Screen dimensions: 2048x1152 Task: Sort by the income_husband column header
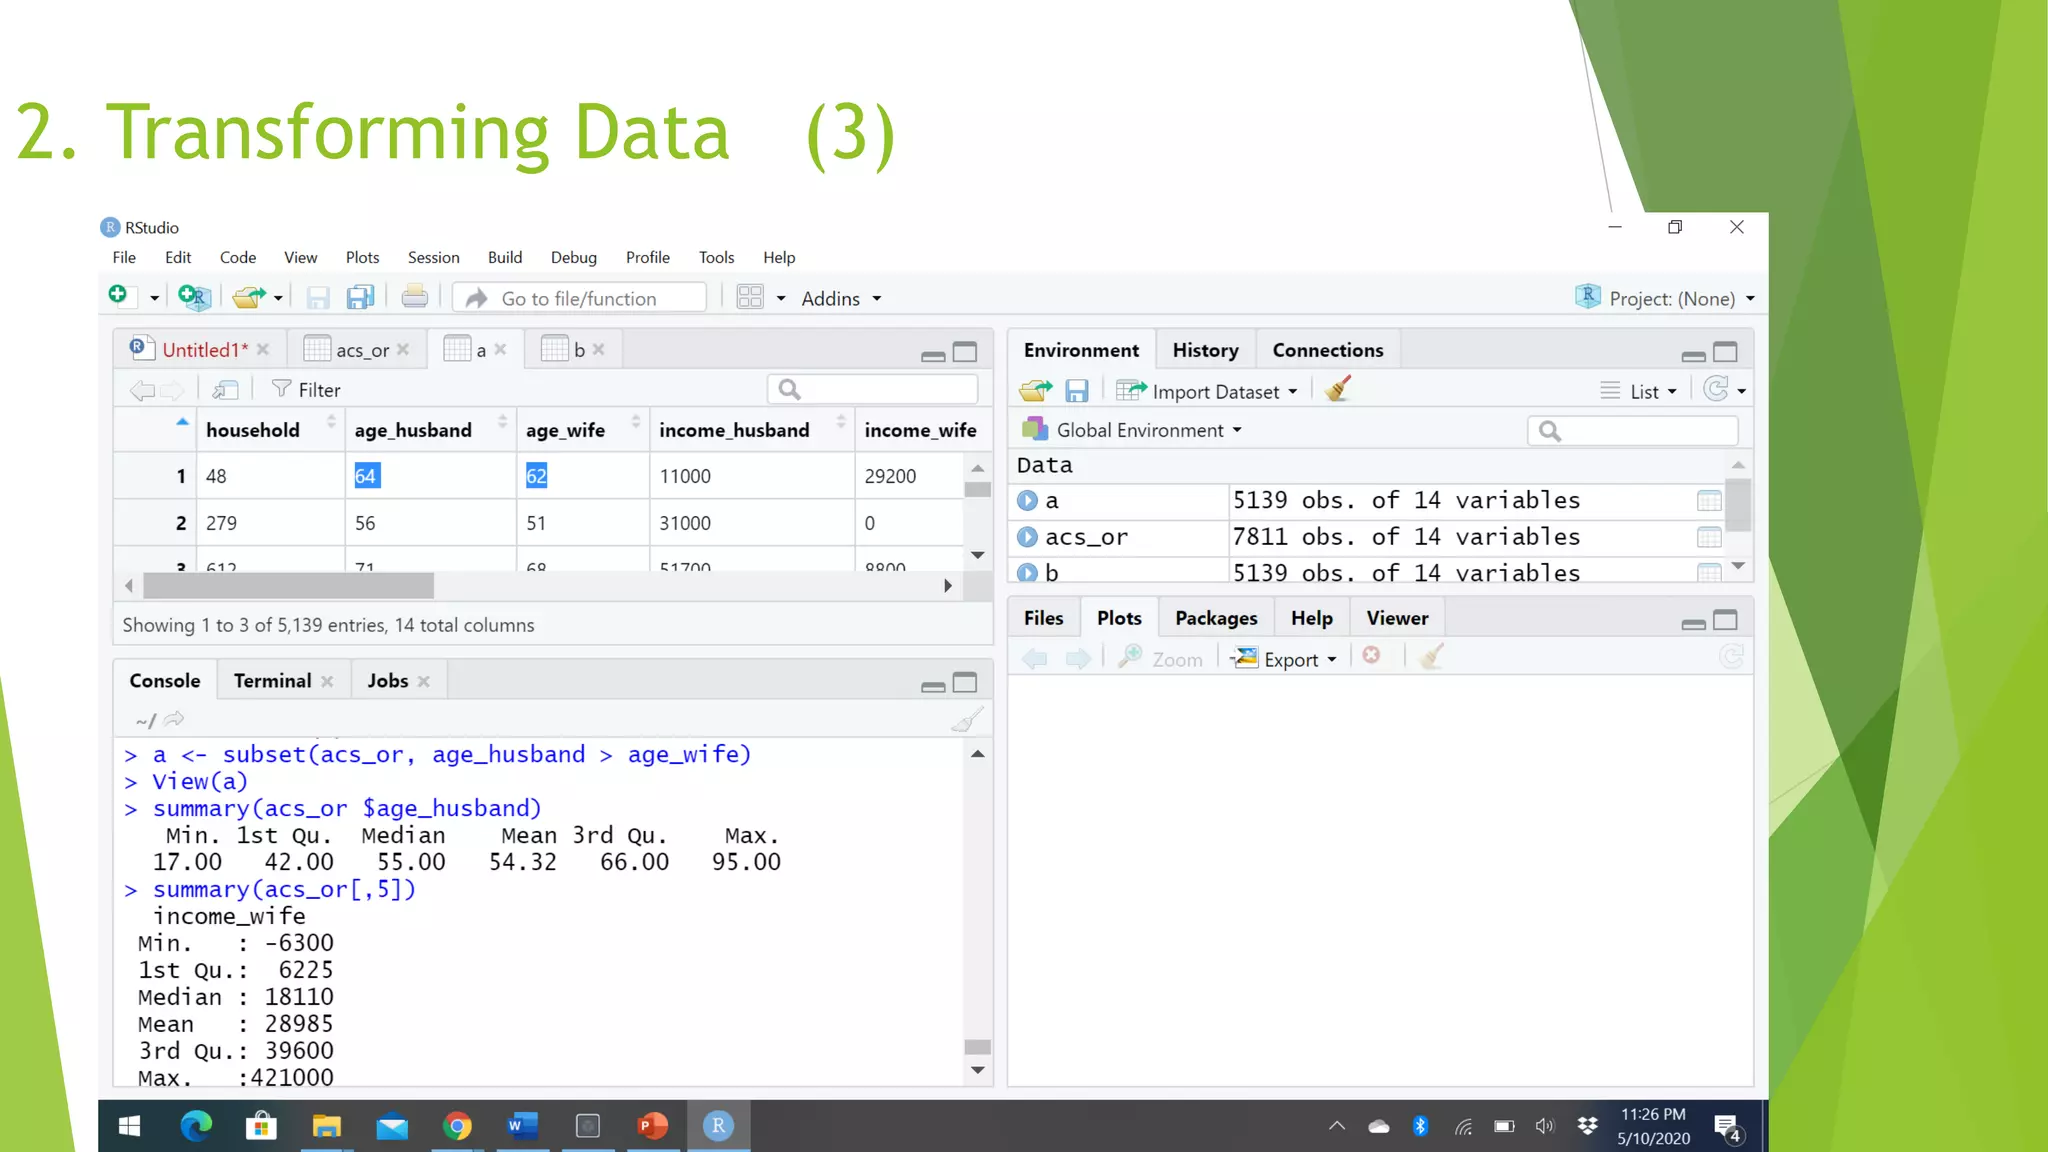click(752, 430)
